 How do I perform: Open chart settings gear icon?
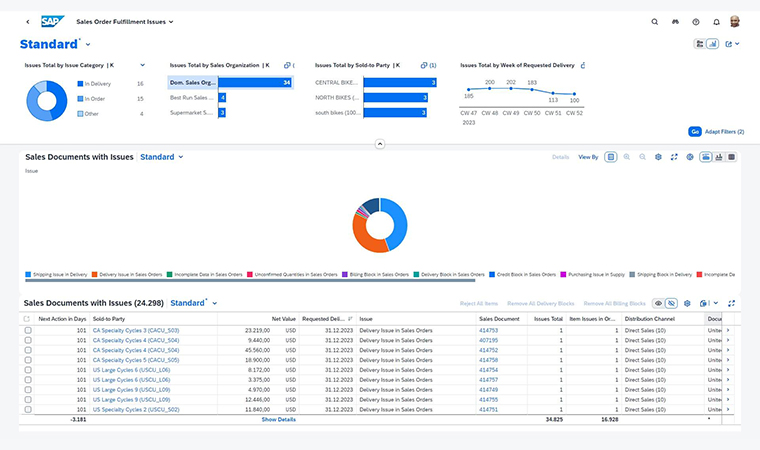click(658, 157)
